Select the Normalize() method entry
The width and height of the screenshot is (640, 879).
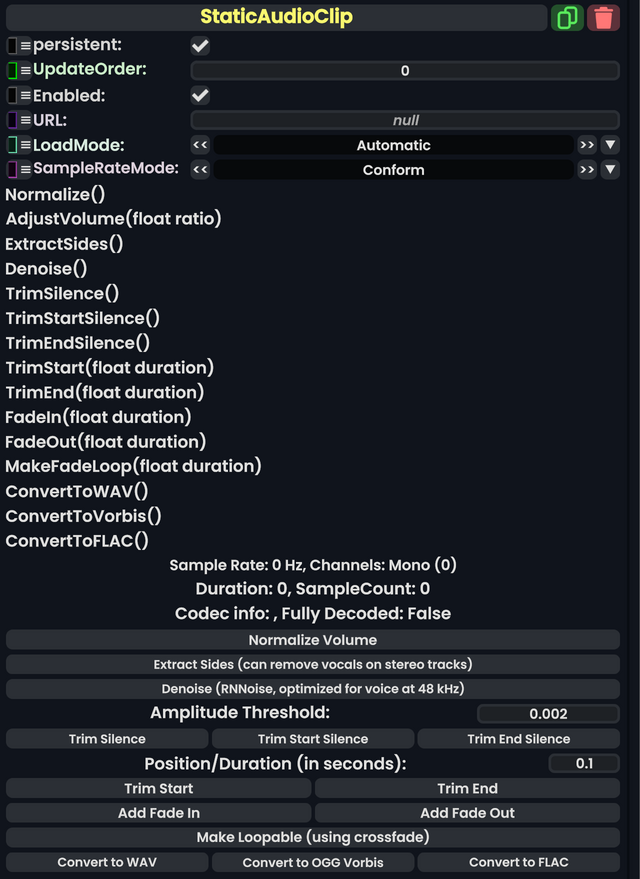coord(54,194)
